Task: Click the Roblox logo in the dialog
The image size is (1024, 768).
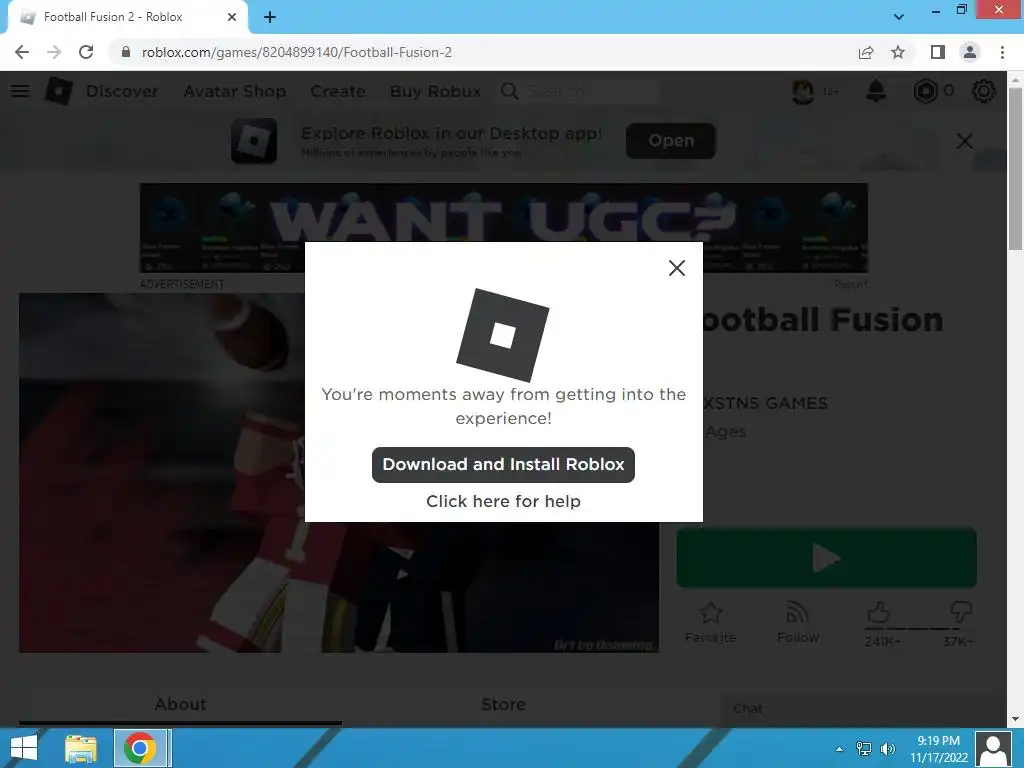Action: pos(502,334)
